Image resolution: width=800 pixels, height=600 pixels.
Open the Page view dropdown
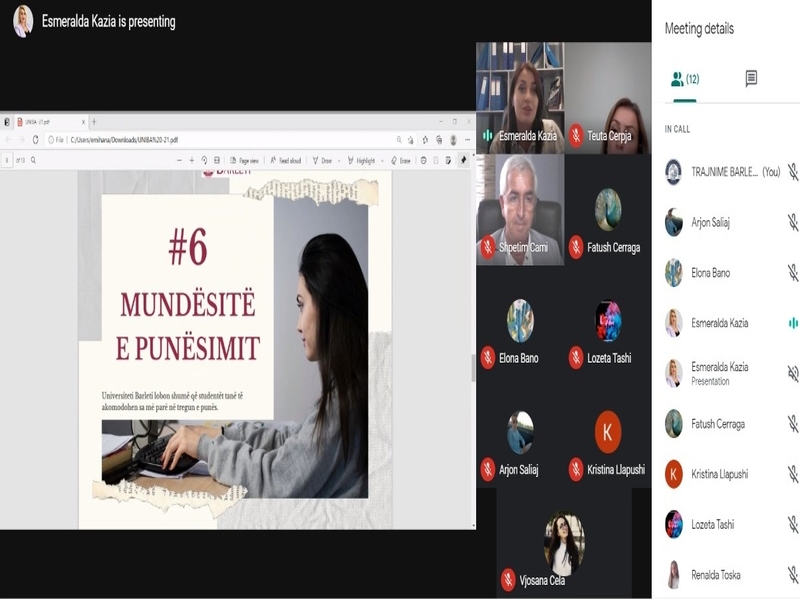[x=245, y=158]
